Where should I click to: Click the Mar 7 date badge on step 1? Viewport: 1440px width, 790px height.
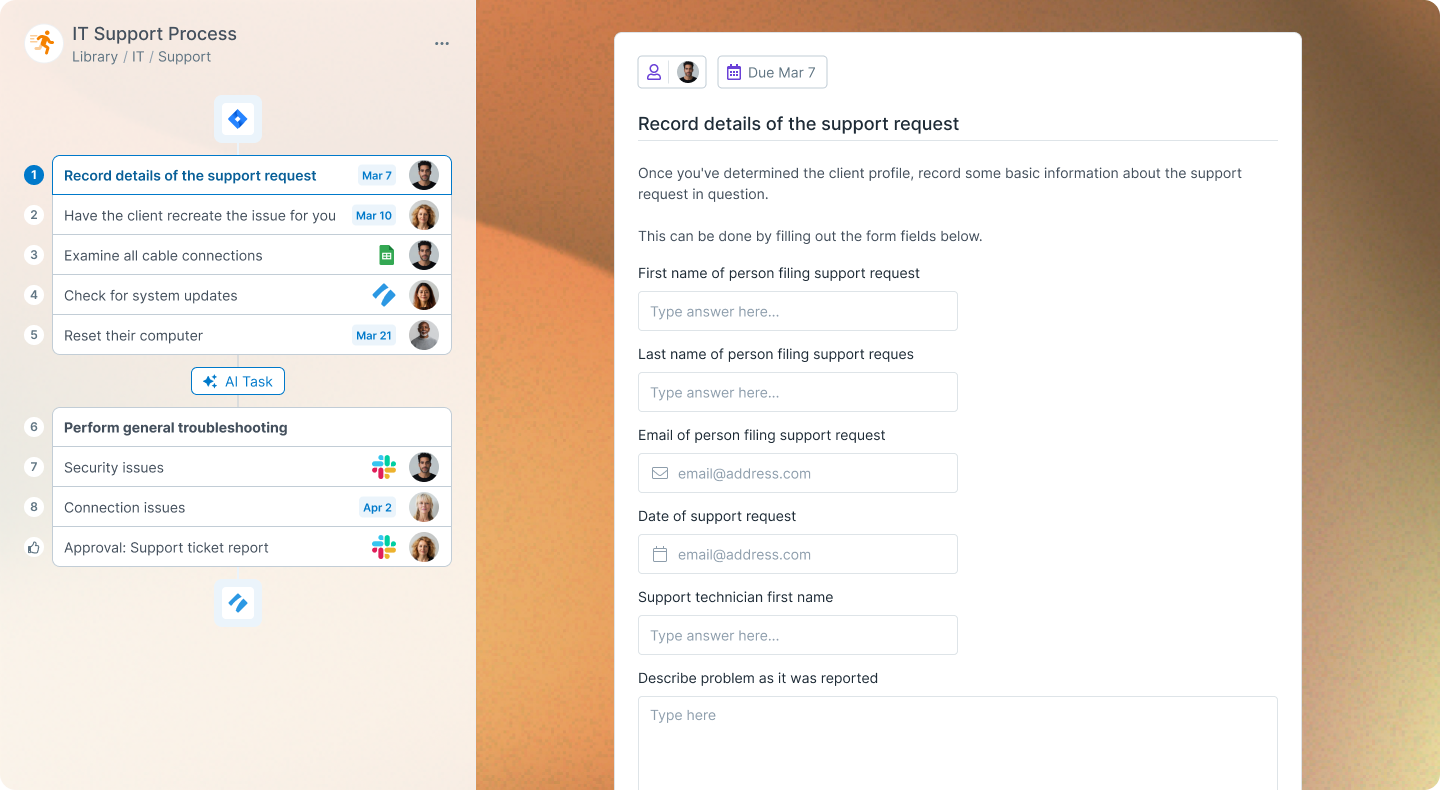[x=377, y=175]
